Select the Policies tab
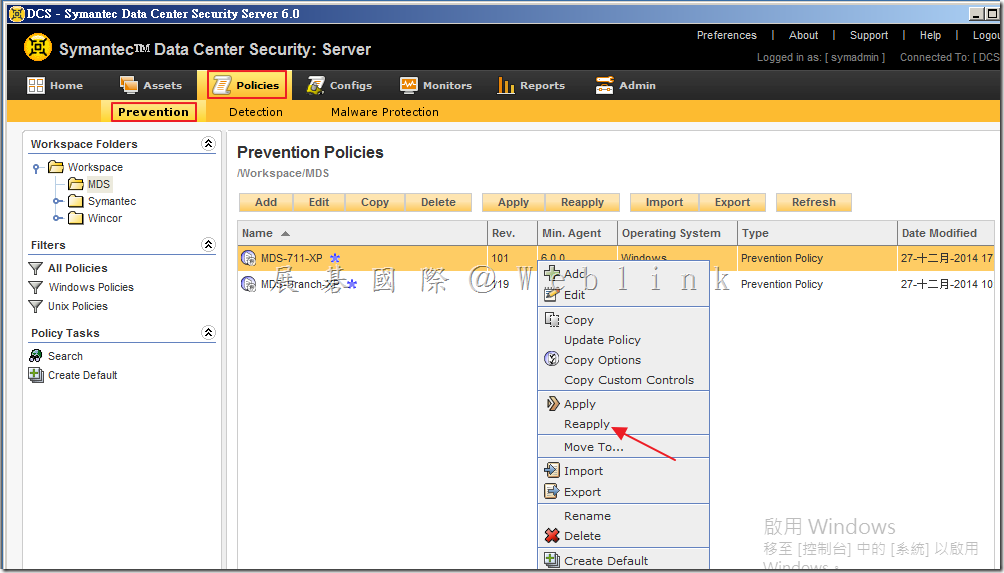The width and height of the screenshot is (1004, 573). [x=247, y=85]
